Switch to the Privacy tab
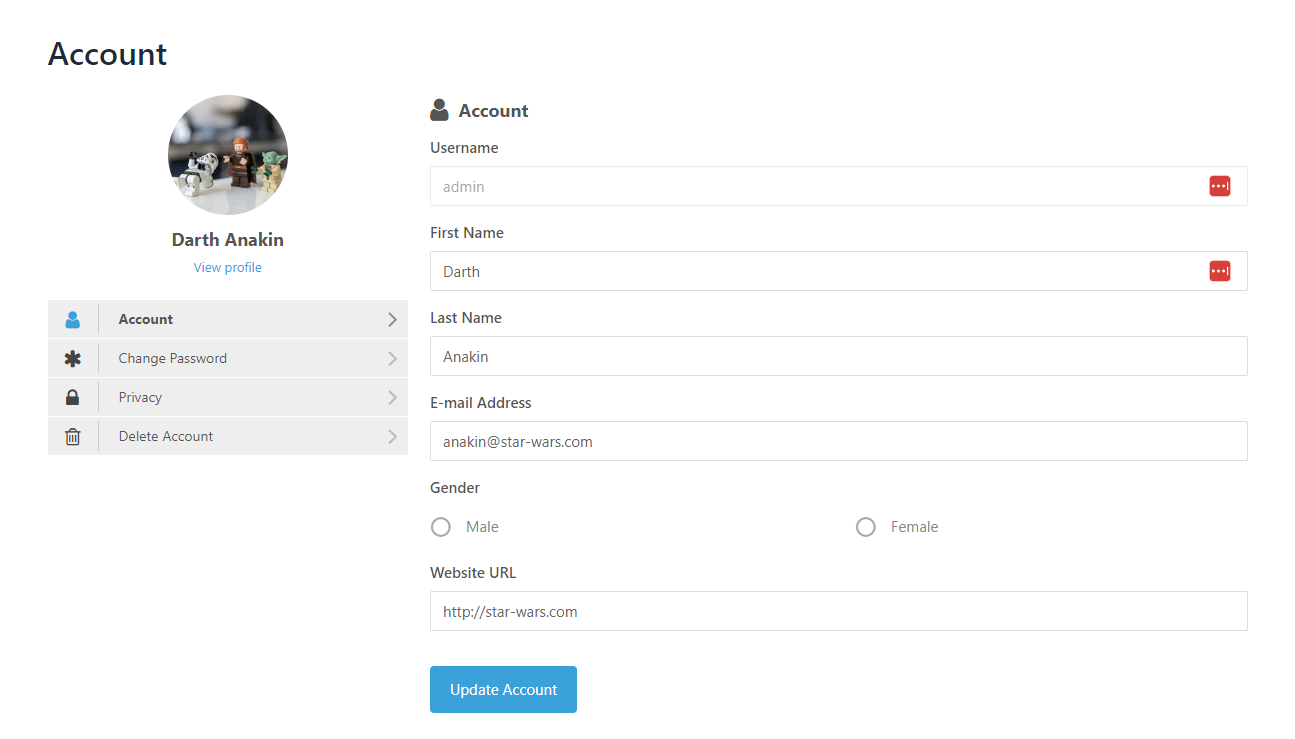 140,398
